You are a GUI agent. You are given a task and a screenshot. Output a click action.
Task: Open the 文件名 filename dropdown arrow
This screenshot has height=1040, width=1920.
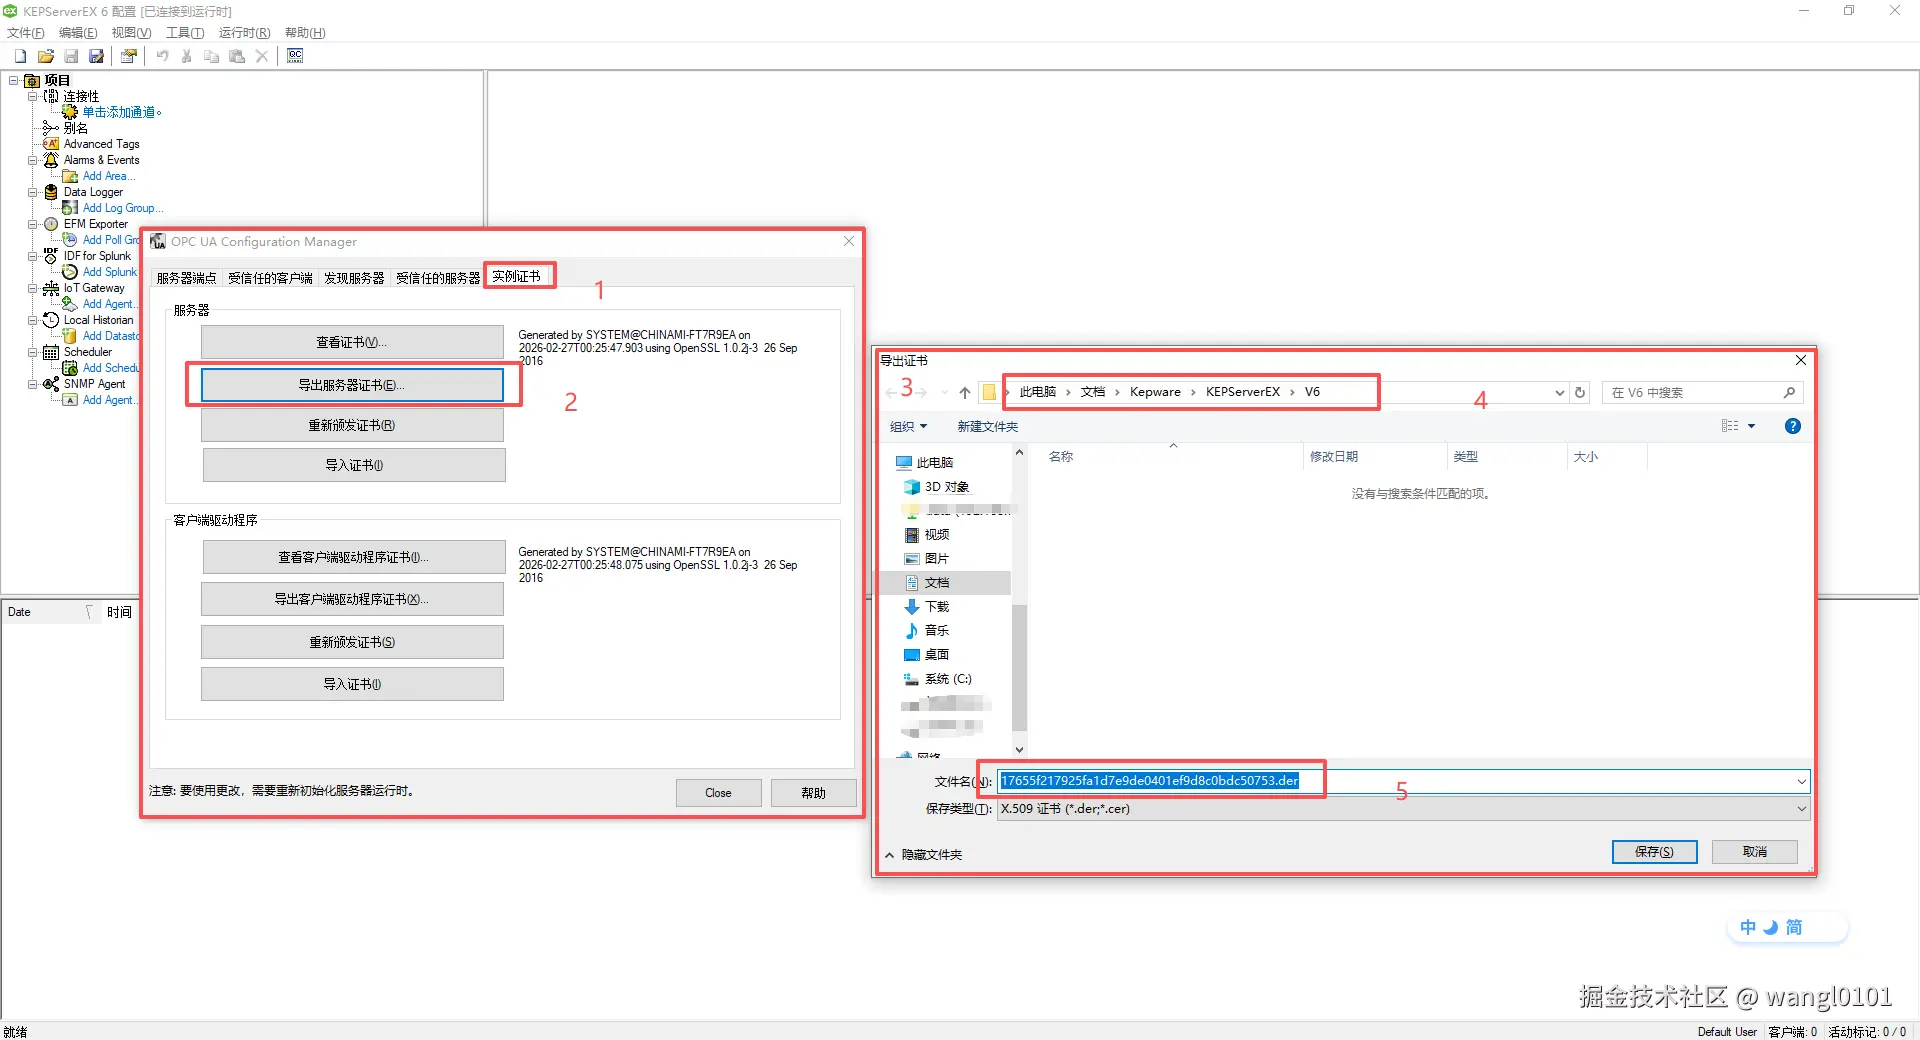(x=1801, y=781)
